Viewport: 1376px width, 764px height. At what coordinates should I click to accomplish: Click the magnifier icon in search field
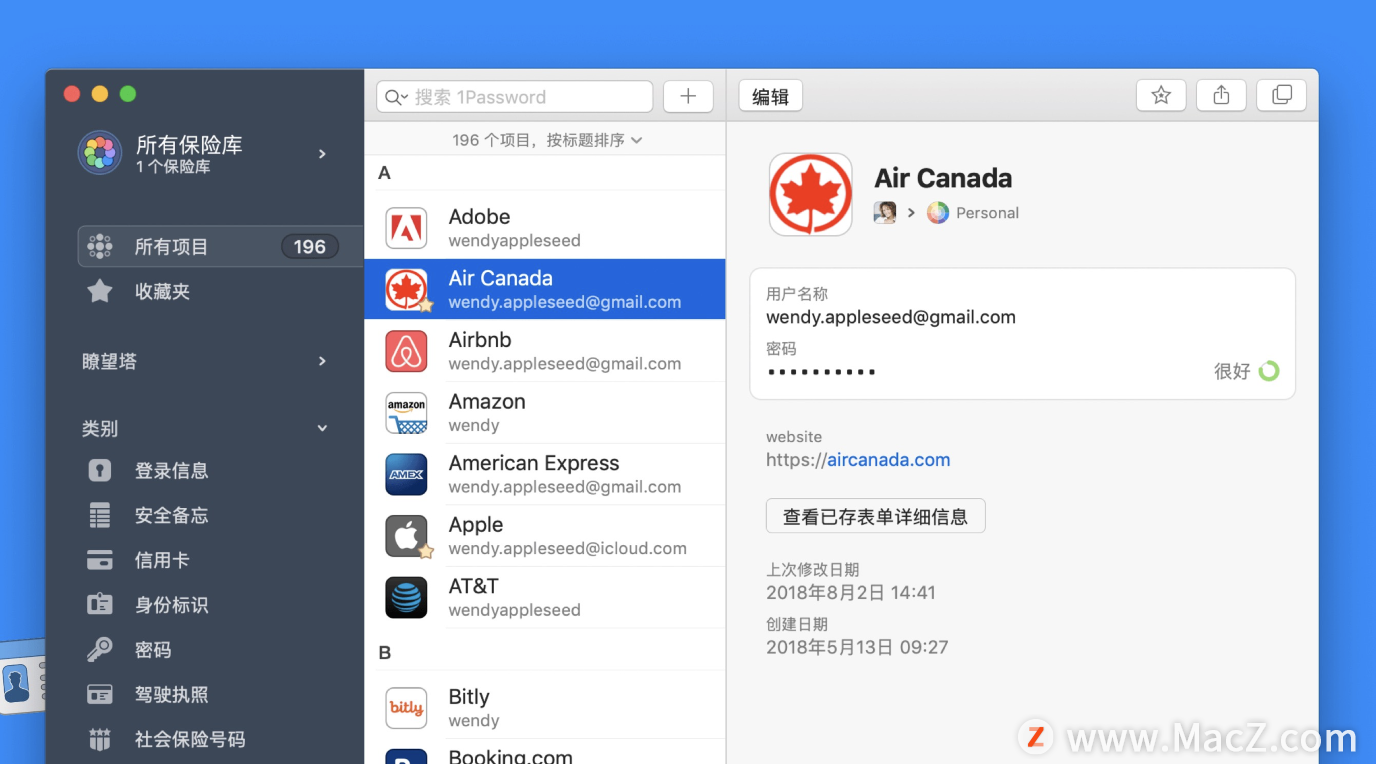tap(395, 97)
